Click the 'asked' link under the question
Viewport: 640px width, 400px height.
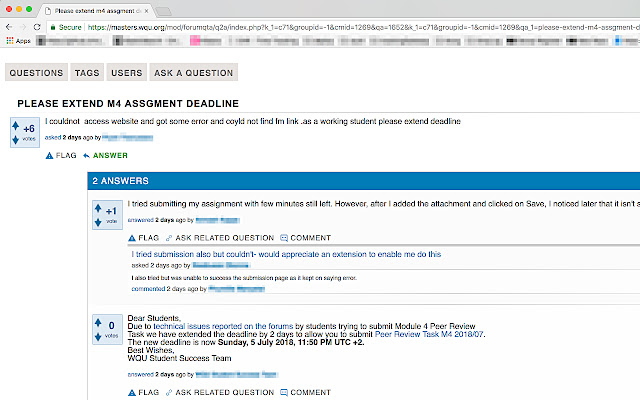[x=53, y=138]
